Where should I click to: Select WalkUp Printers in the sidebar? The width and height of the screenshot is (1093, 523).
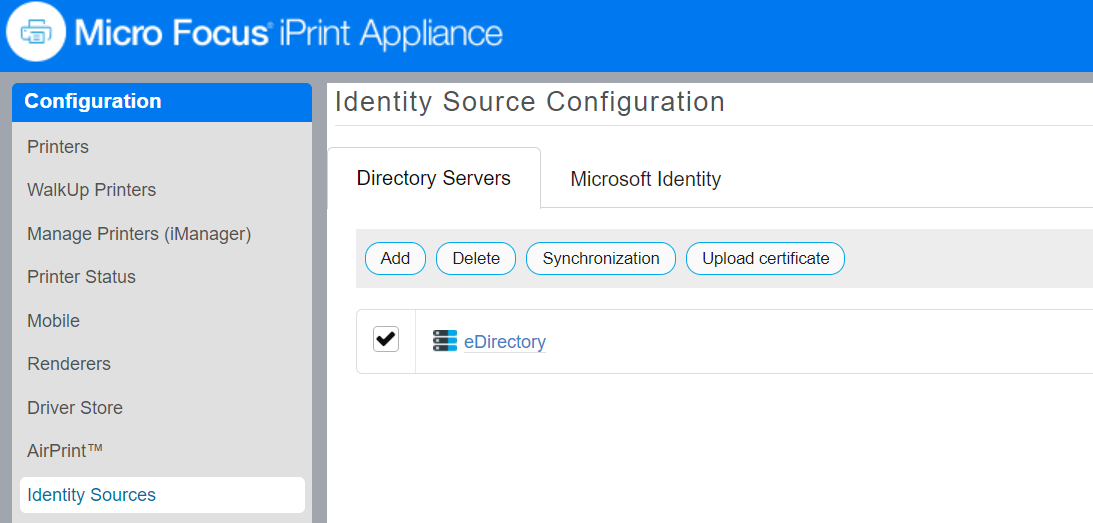(92, 190)
